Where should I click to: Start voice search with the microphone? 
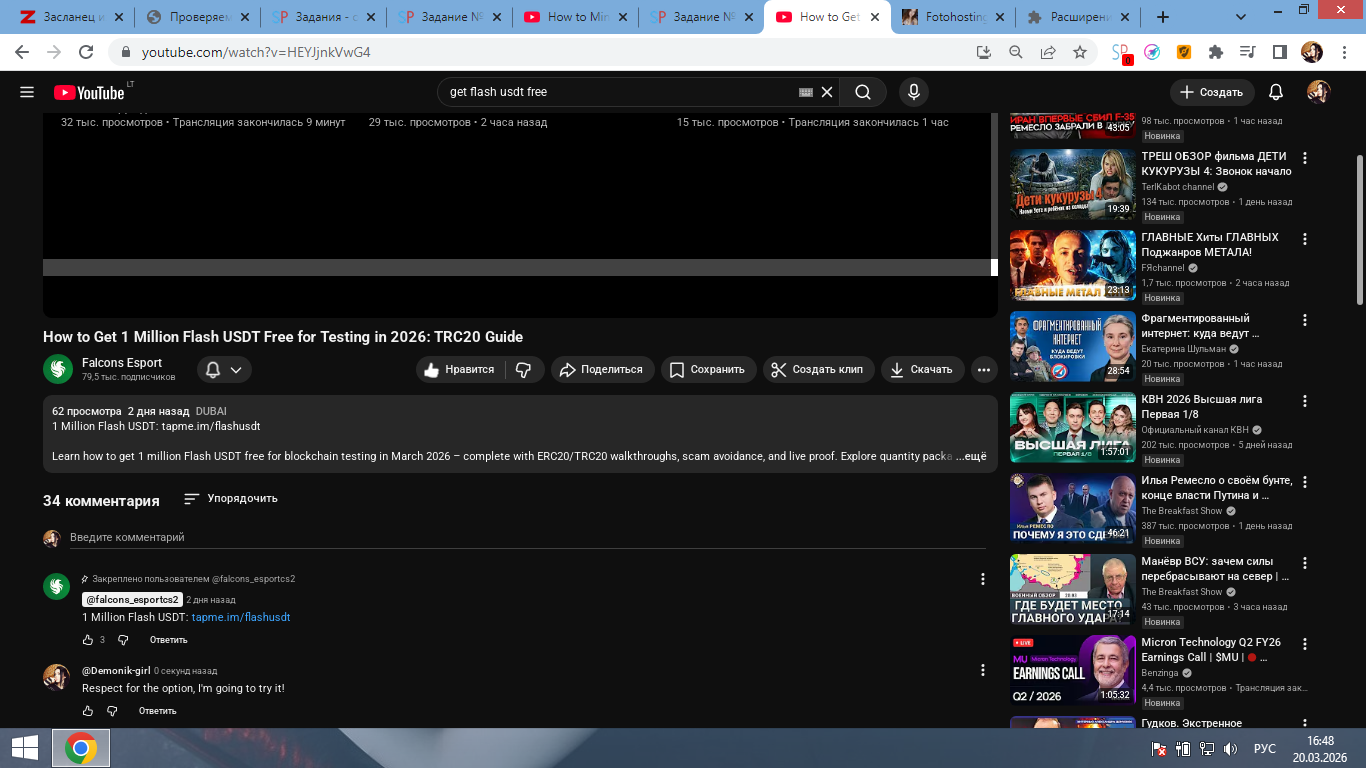pyautogui.click(x=913, y=92)
